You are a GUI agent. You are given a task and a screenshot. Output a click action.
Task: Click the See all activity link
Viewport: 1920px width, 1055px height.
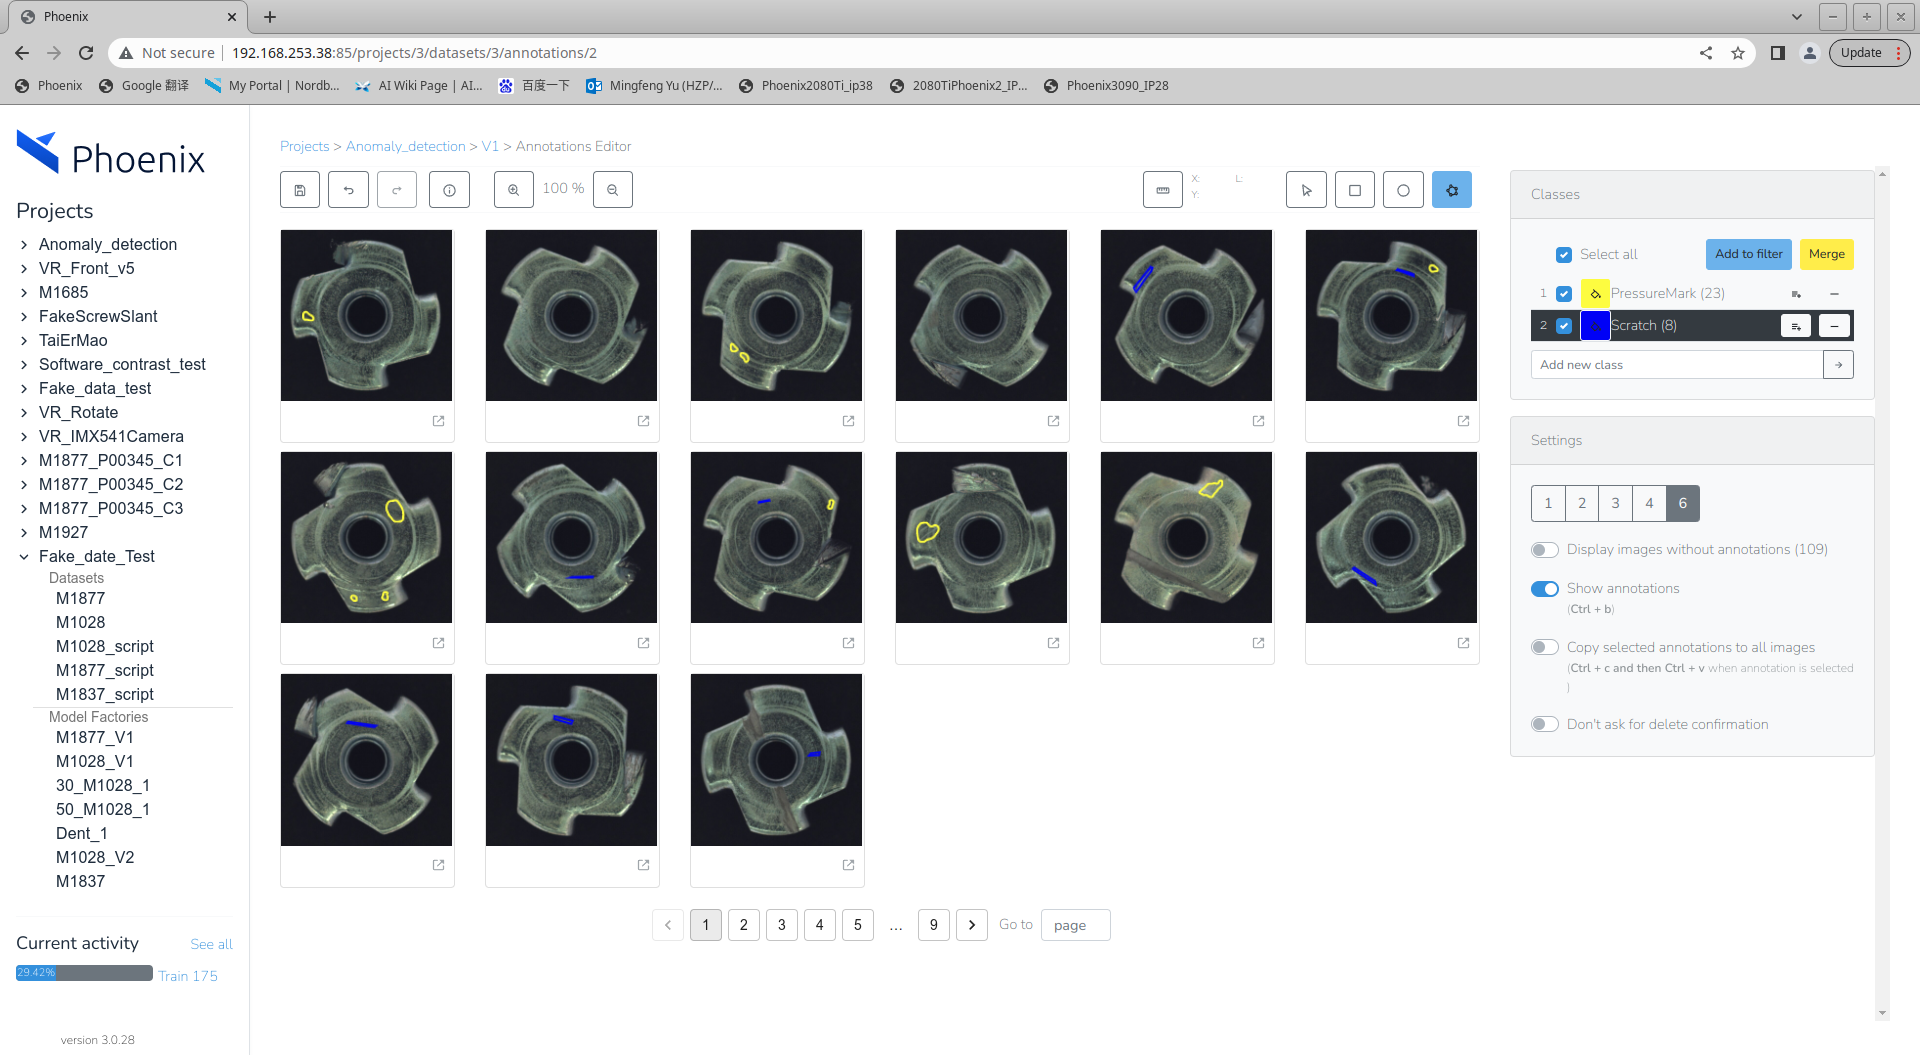[x=211, y=944]
